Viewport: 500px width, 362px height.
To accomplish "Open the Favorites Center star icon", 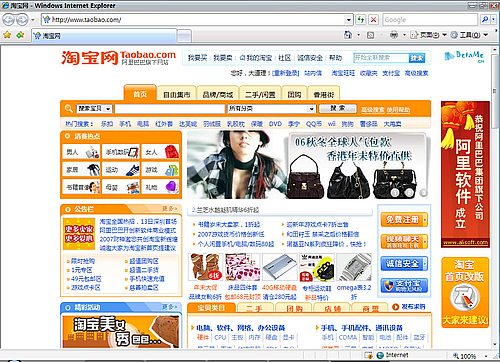I will pos(7,35).
